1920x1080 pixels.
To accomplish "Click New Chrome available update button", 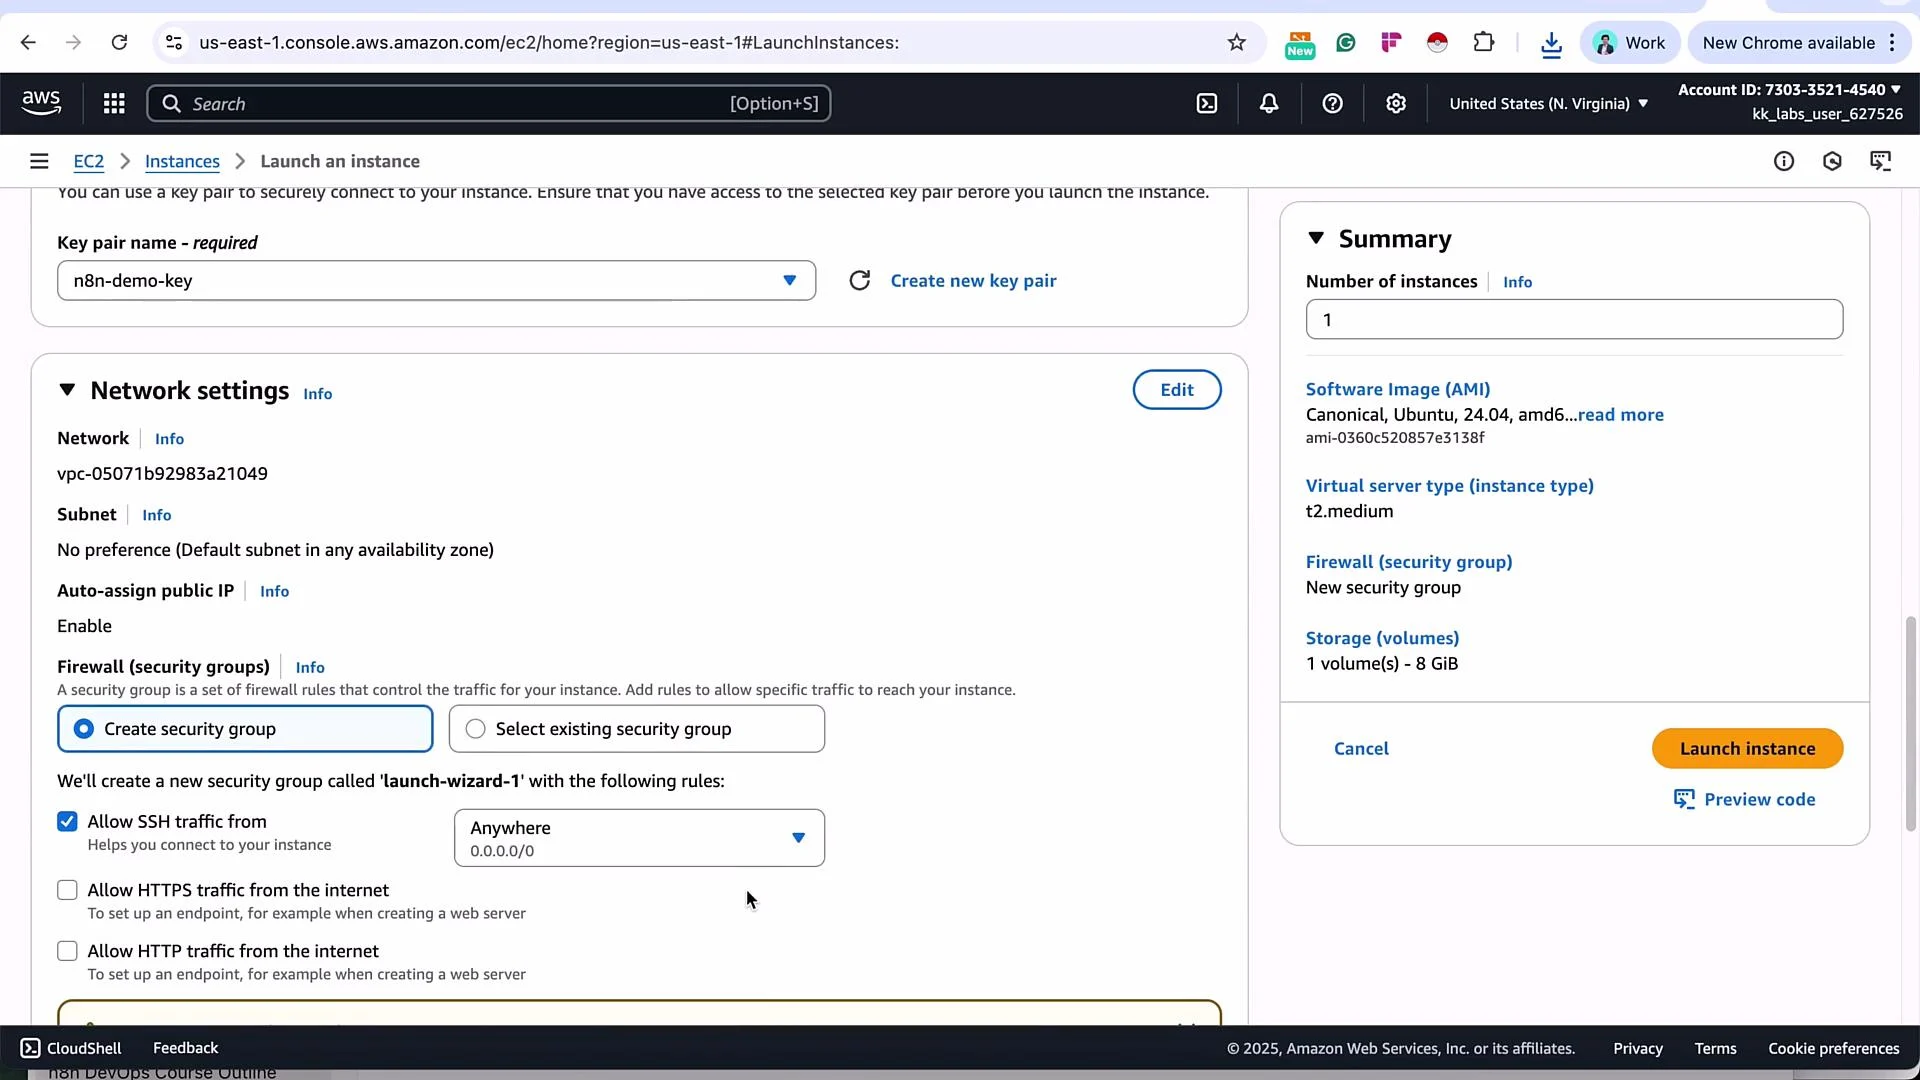I will point(1789,42).
